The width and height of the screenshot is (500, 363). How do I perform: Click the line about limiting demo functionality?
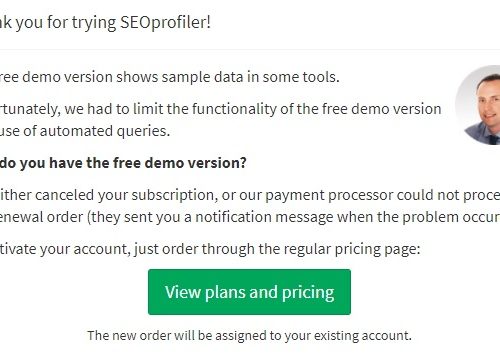pyautogui.click(x=221, y=109)
